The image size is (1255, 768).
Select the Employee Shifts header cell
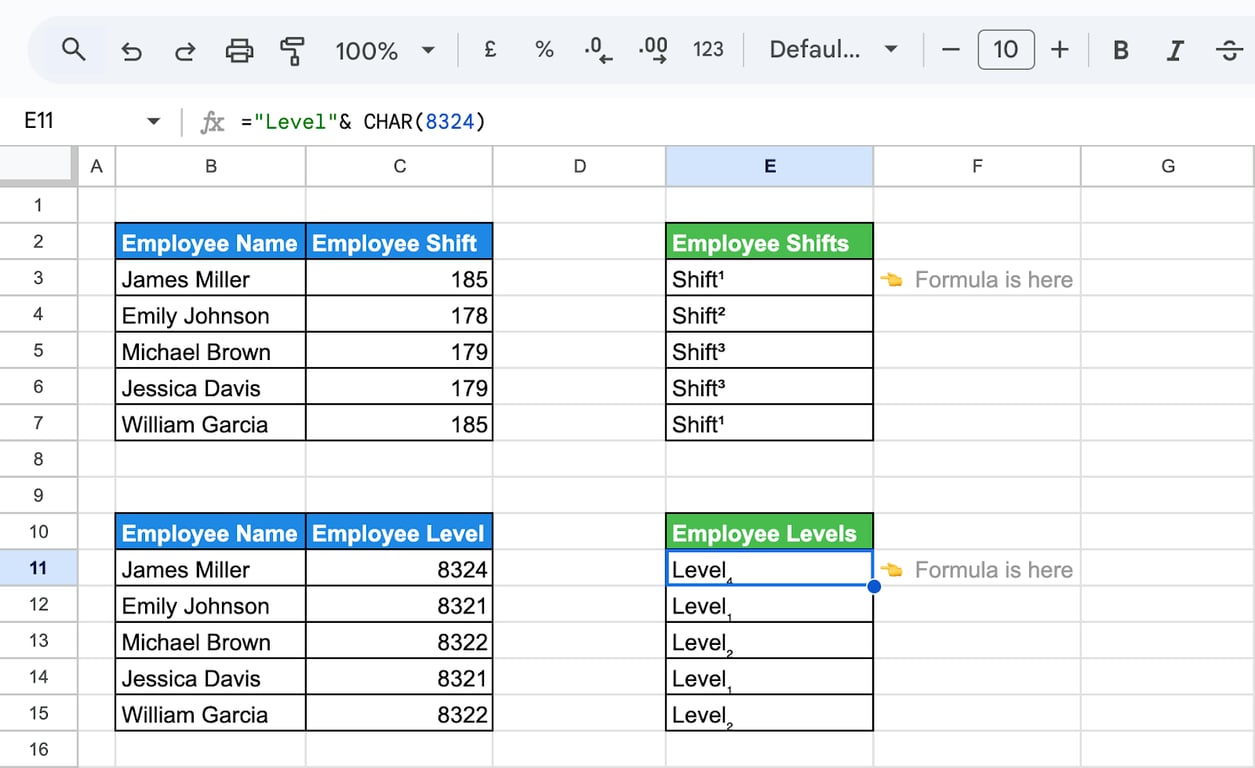(769, 242)
